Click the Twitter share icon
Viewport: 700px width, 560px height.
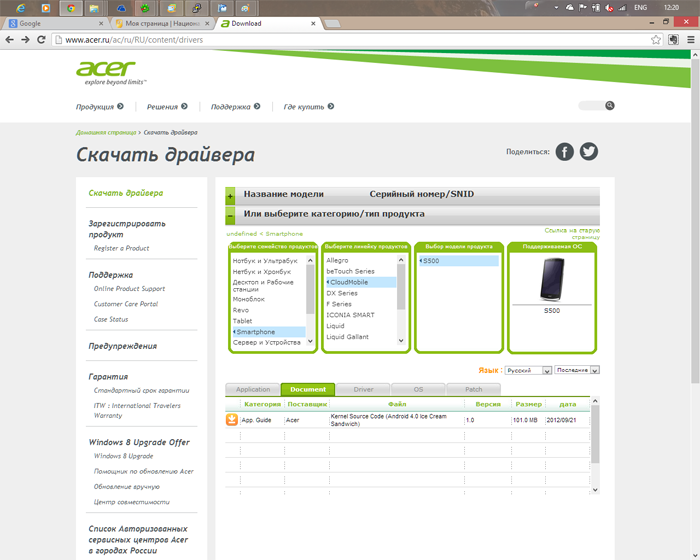tap(589, 151)
